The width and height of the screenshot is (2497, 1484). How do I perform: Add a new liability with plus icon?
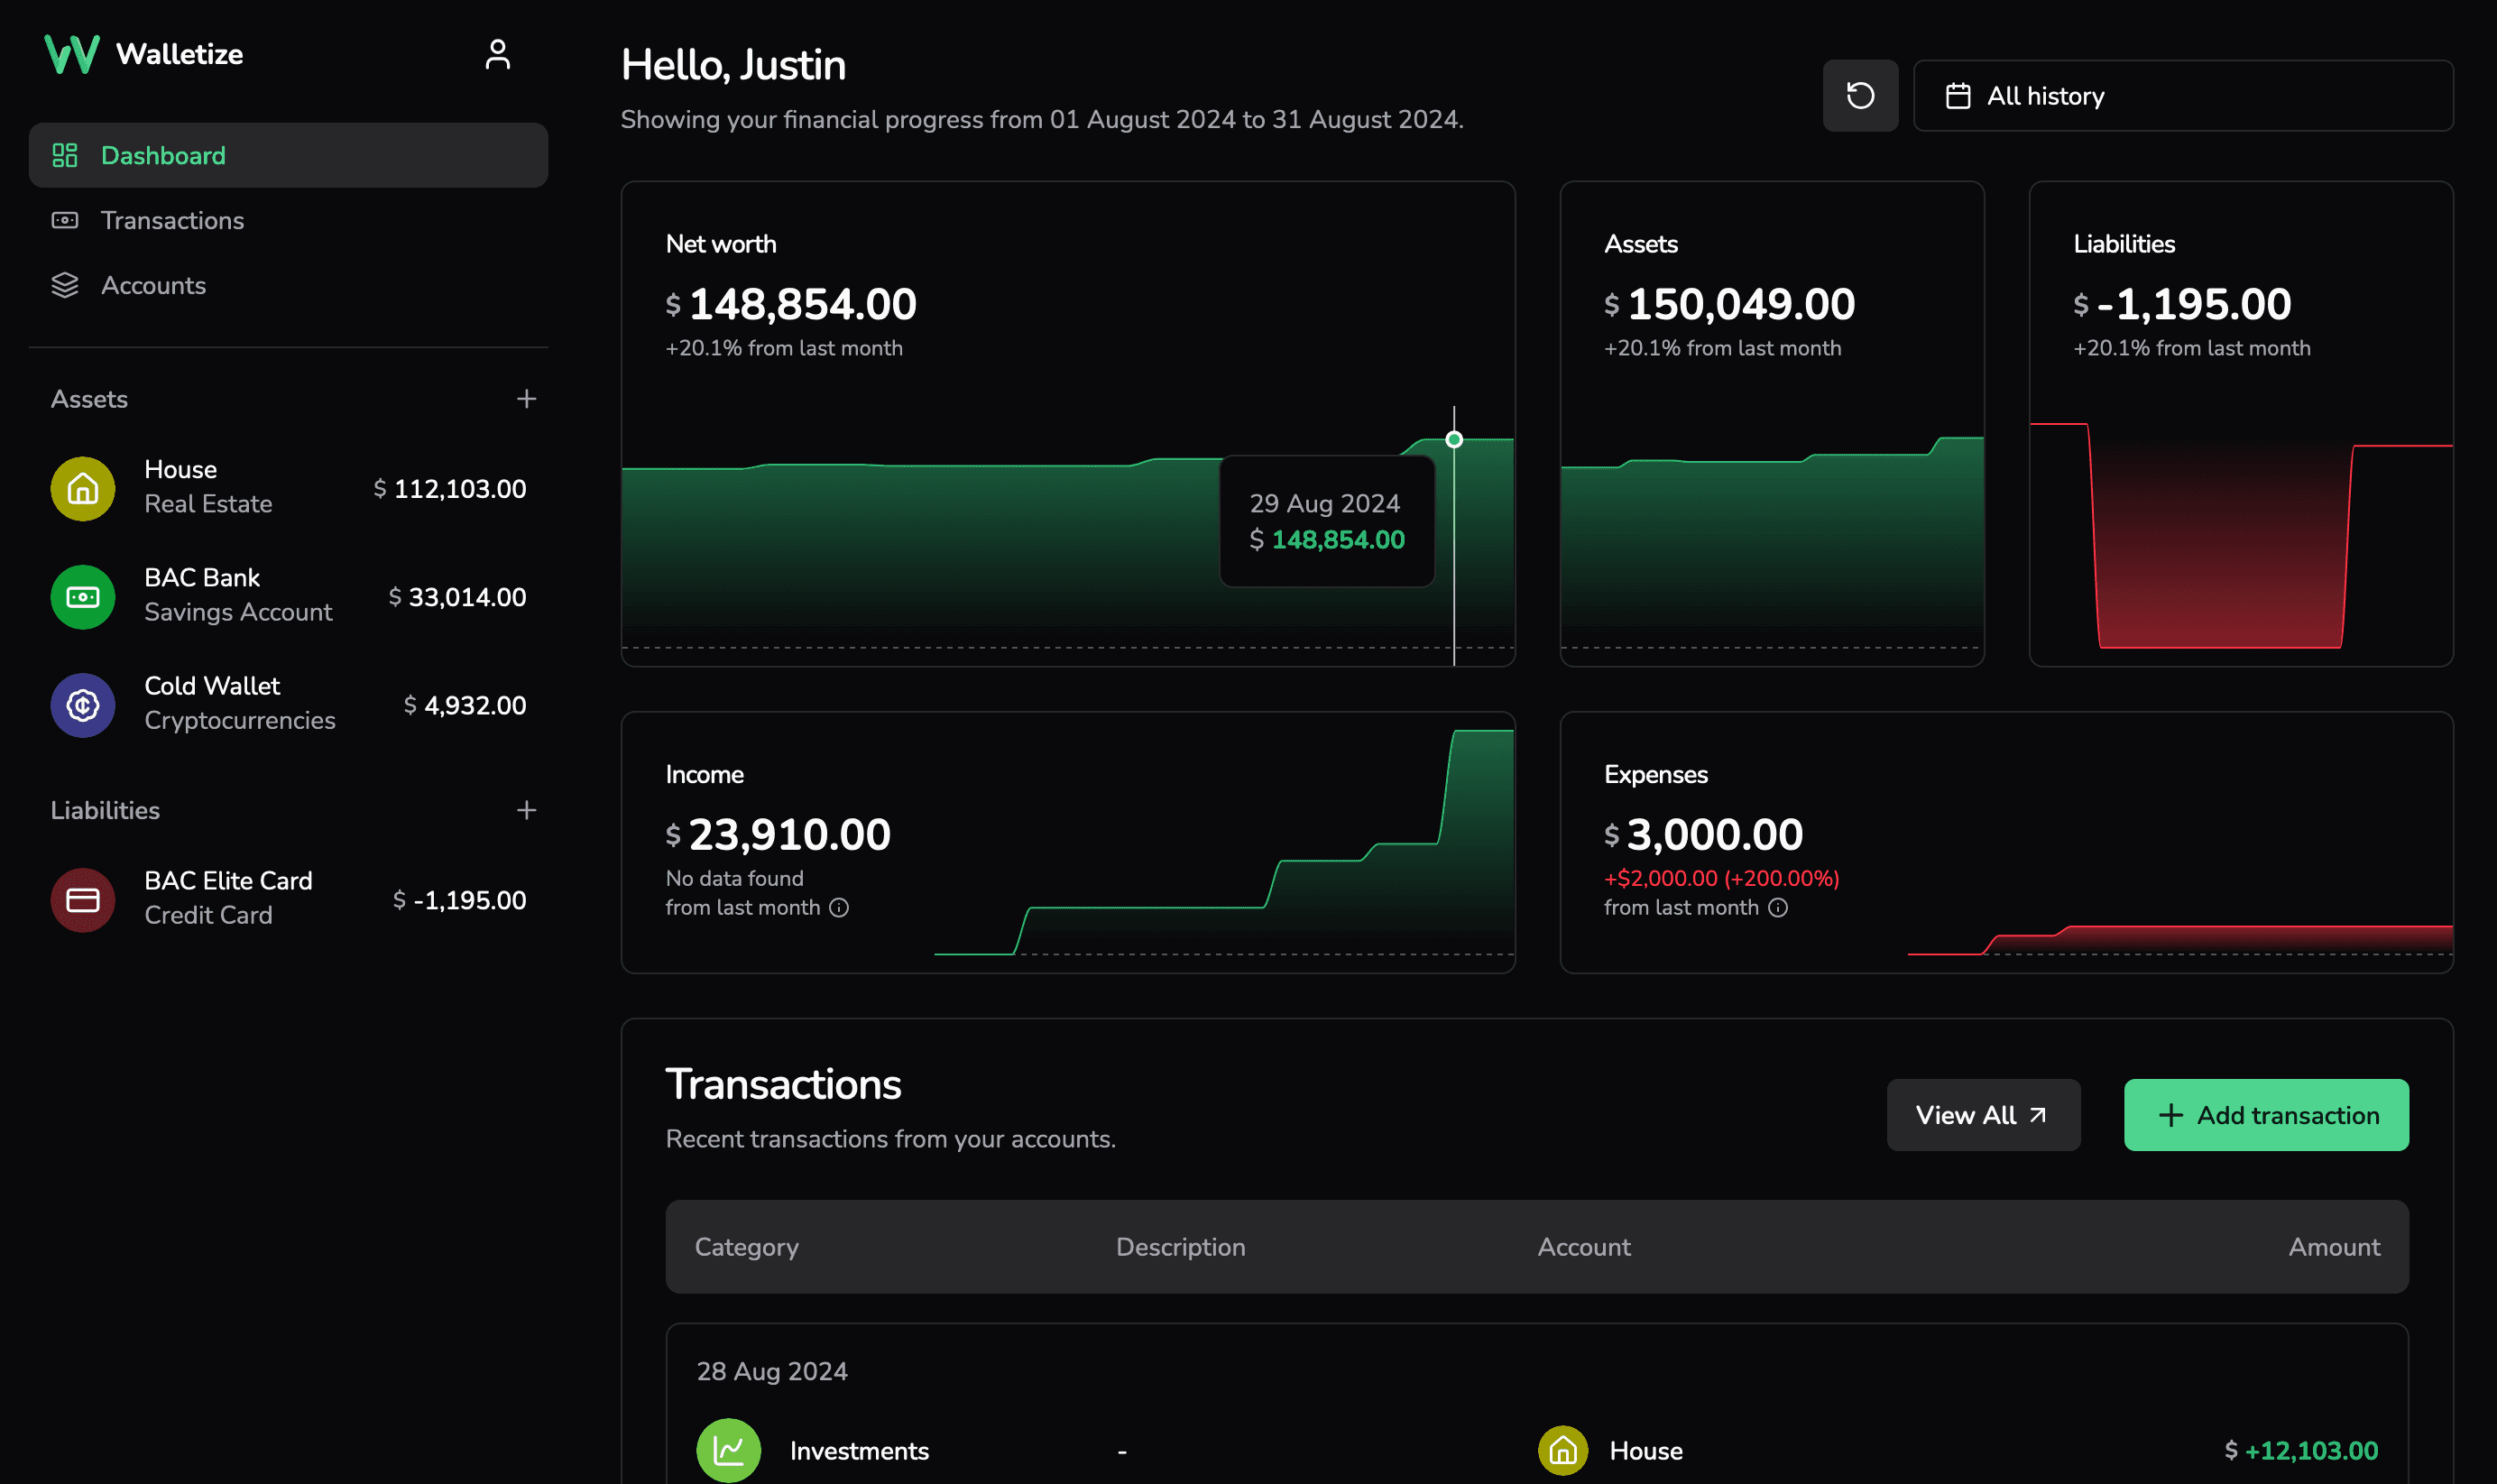point(526,810)
